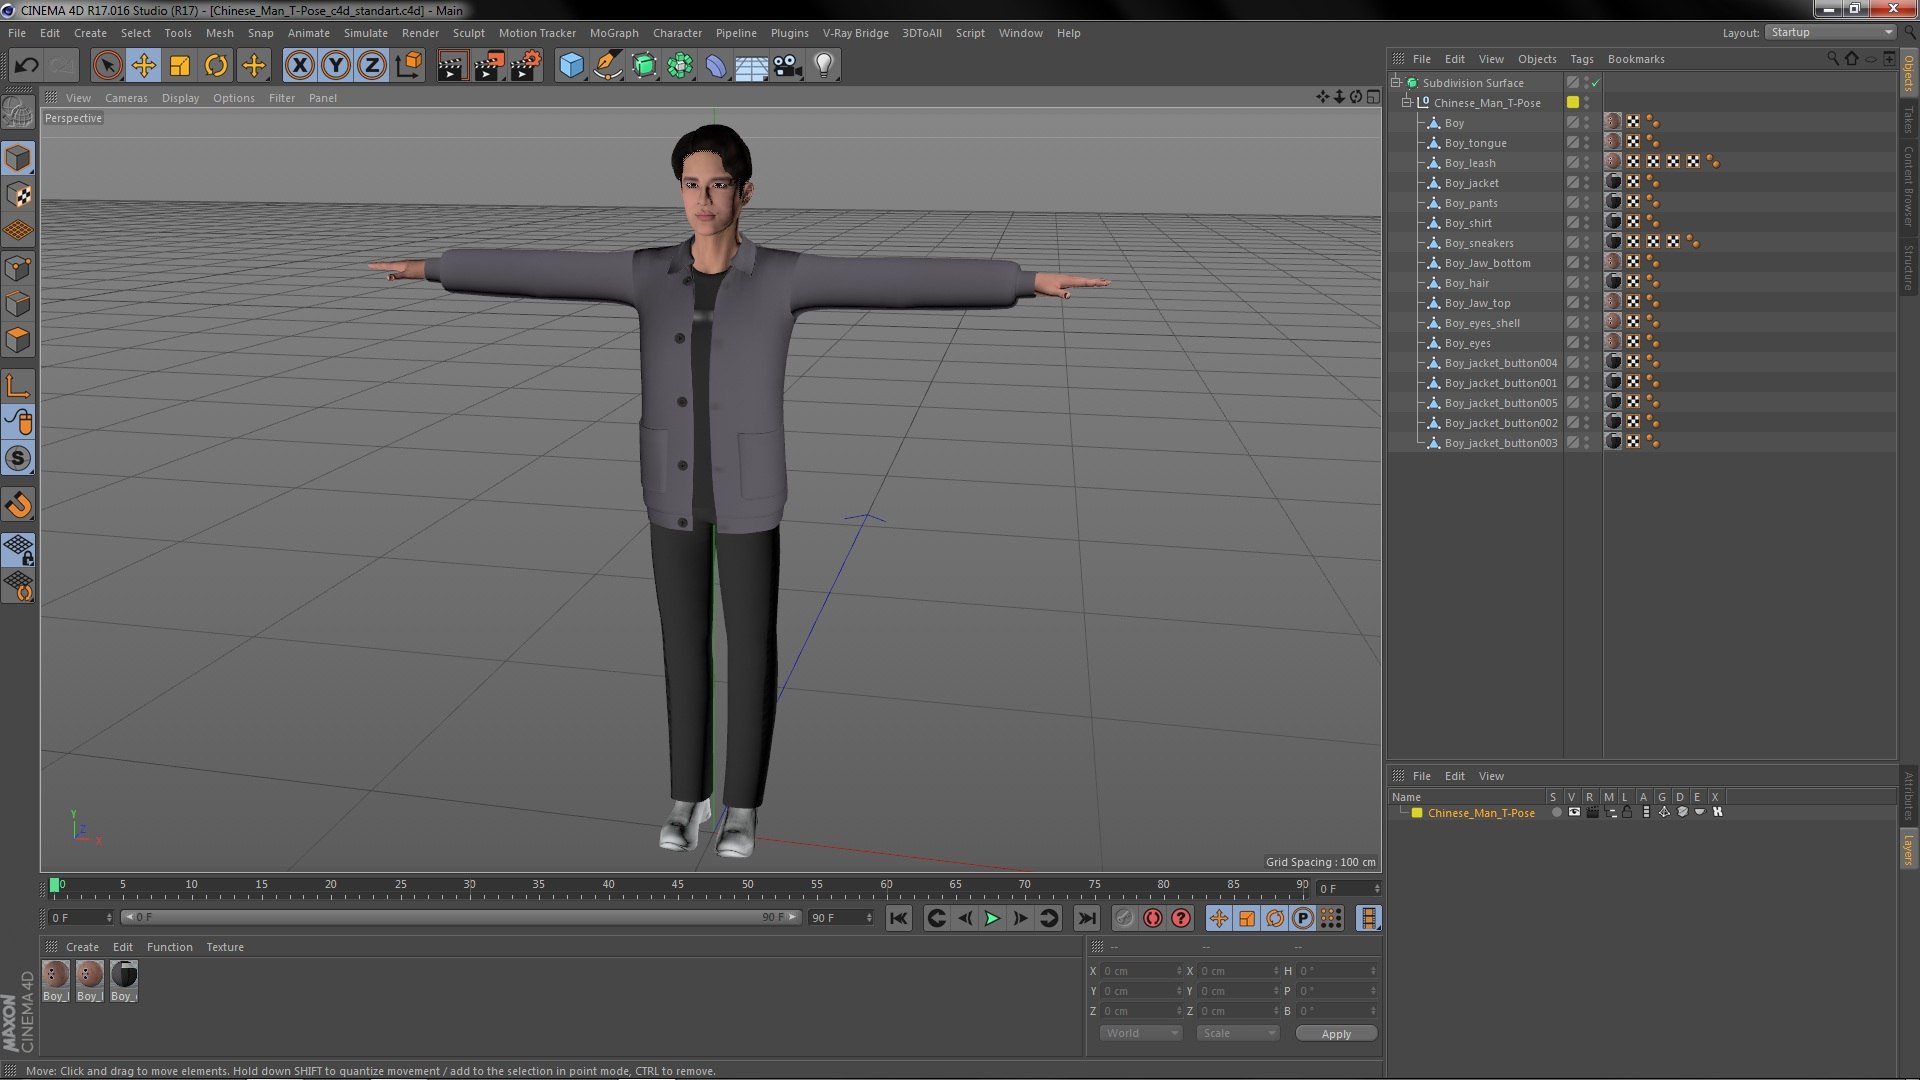This screenshot has height=1080, width=1920.
Task: Add a floor/environment object icon
Action: pyautogui.click(x=751, y=66)
